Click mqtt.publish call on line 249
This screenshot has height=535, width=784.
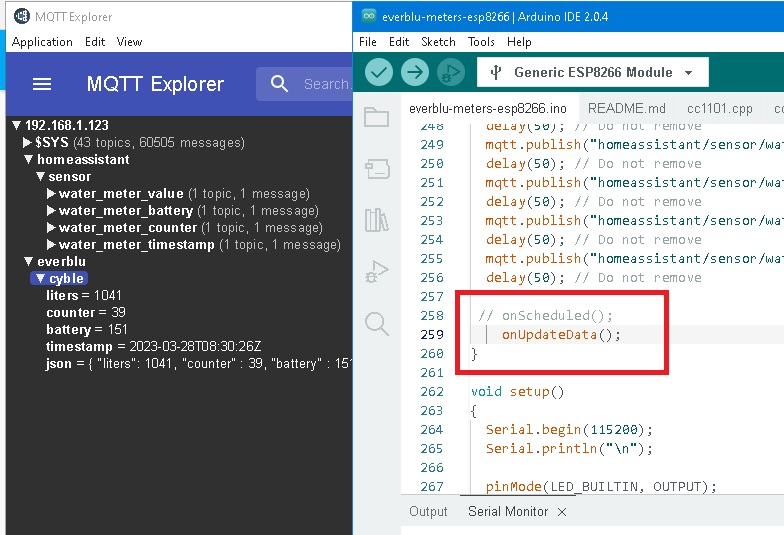point(634,144)
